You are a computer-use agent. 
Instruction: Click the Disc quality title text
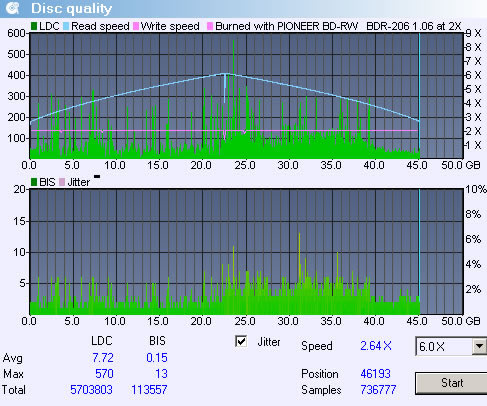pos(71,9)
